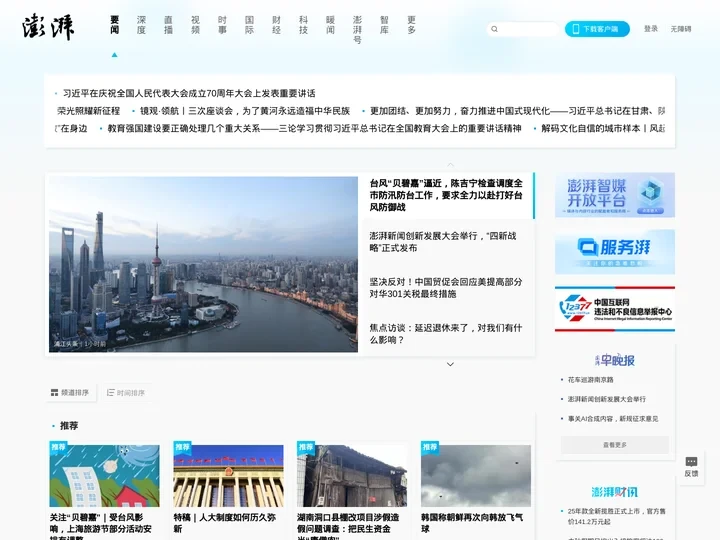Click 推荐 tag on typhoon card

pyautogui.click(x=58, y=447)
